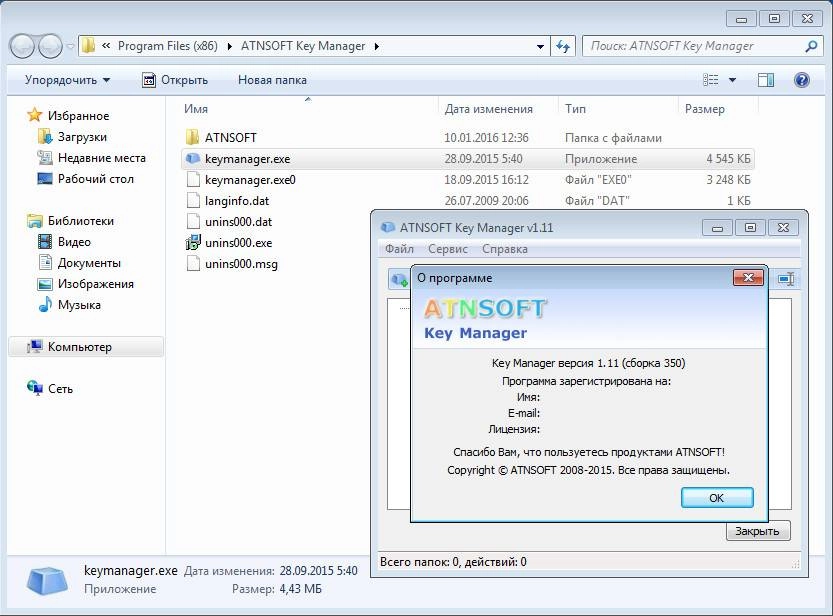Click the magnifier search icon
The width and height of the screenshot is (833, 616).
tap(811, 46)
